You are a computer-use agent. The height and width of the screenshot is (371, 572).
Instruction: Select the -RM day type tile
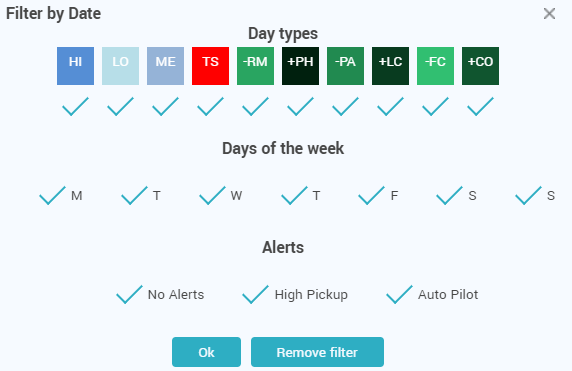pyautogui.click(x=255, y=66)
